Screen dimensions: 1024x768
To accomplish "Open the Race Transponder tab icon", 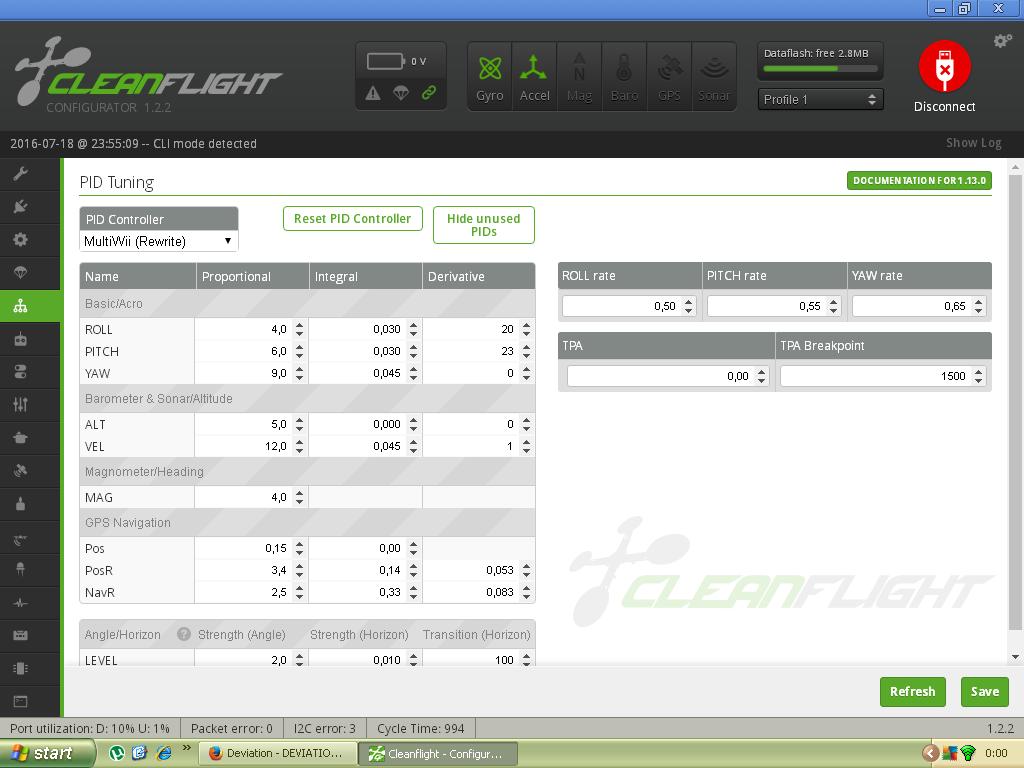I will coord(20,539).
